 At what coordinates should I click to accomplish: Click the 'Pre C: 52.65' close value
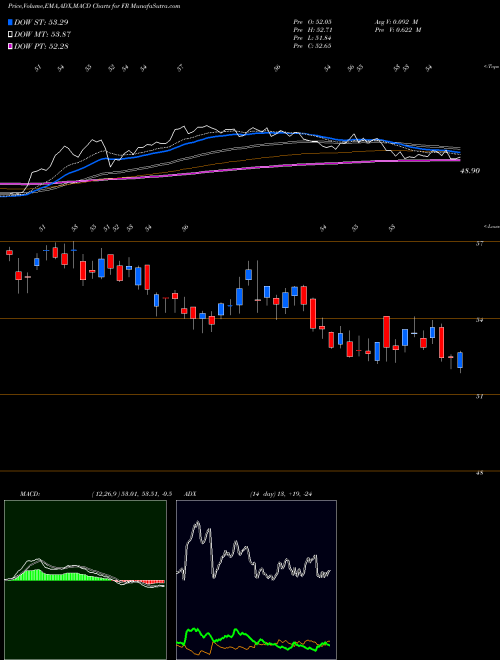click(312, 46)
